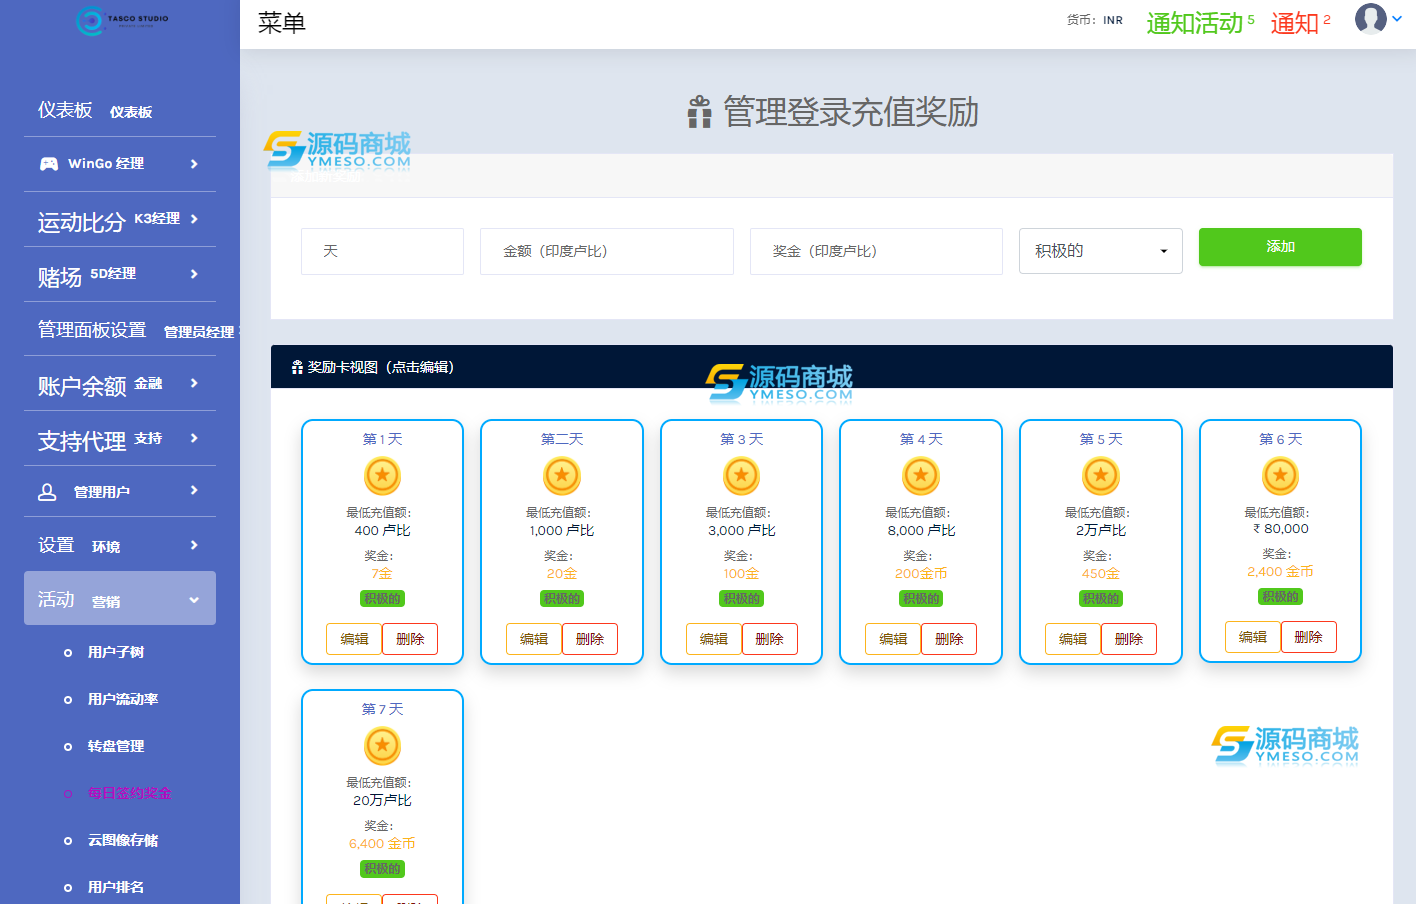The height and width of the screenshot is (904, 1416).
Task: Click the gold coin on Day 4 card
Action: coord(920,476)
